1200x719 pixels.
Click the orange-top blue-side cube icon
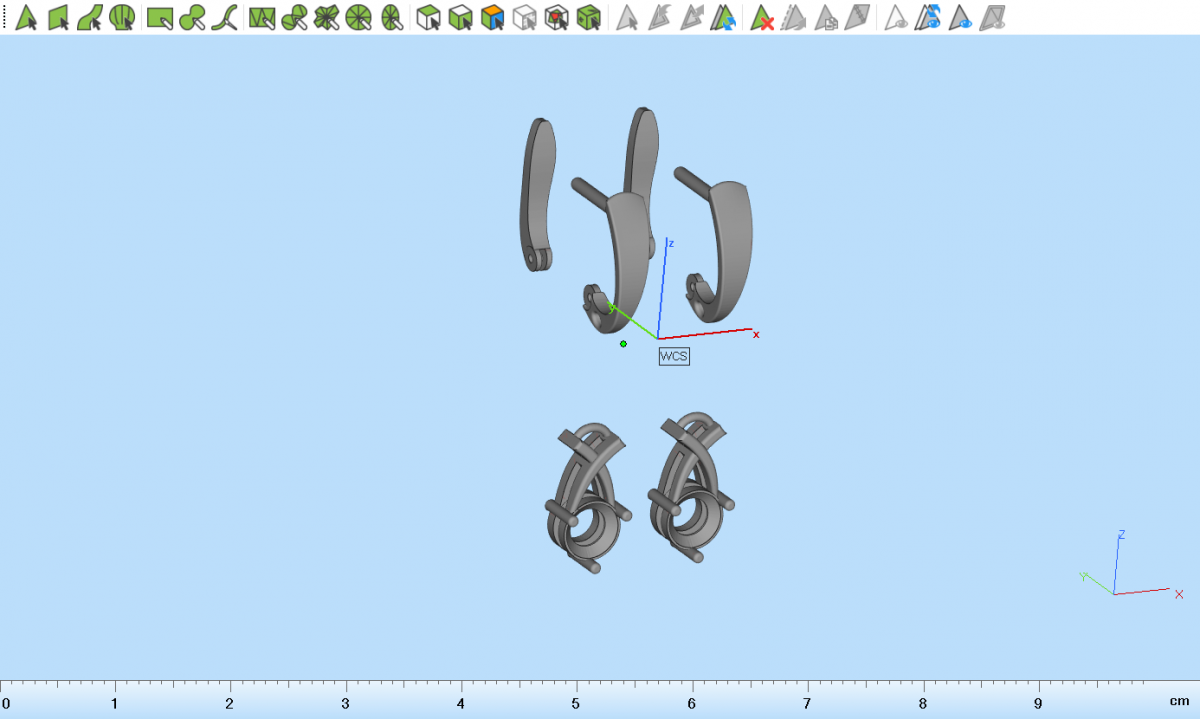click(492, 17)
